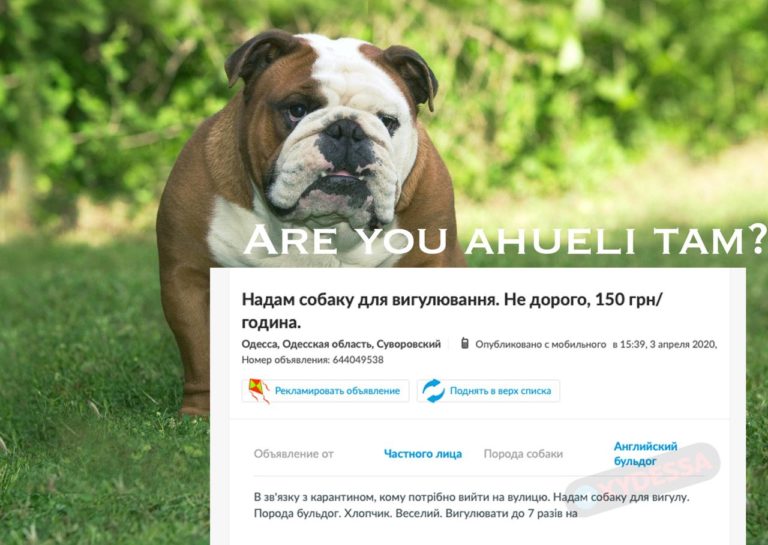Select the Номер объявления 644049538 text

pyautogui.click(x=312, y=360)
